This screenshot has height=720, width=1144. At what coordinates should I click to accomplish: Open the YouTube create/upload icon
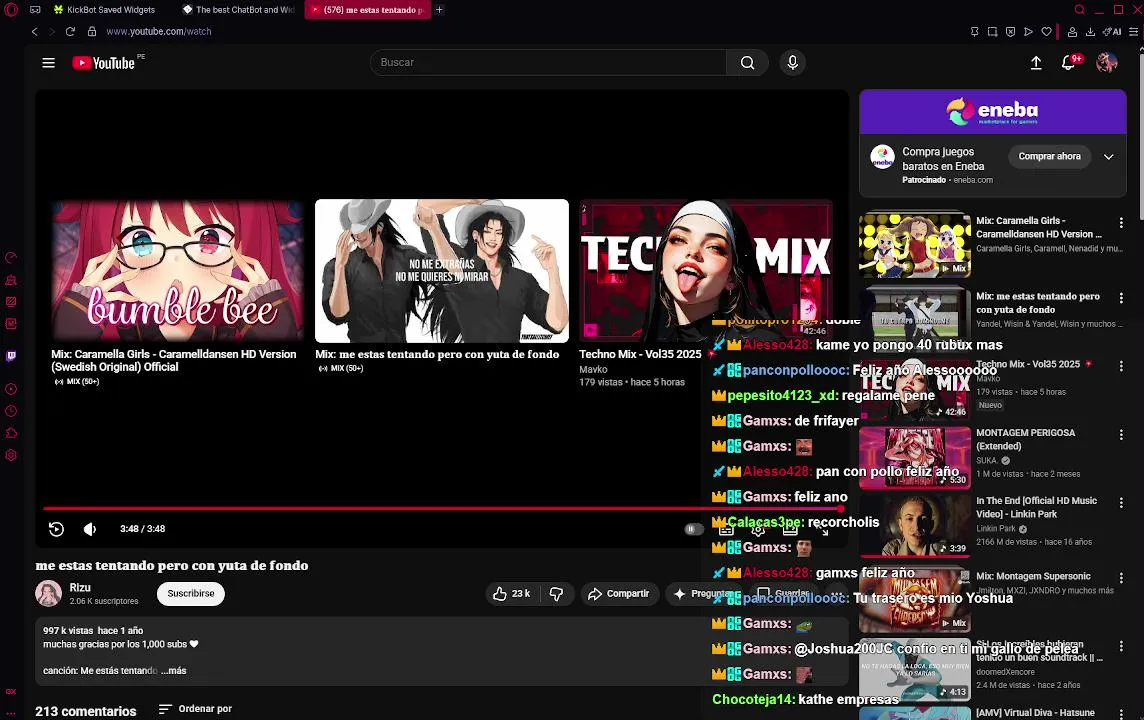pyautogui.click(x=1036, y=63)
